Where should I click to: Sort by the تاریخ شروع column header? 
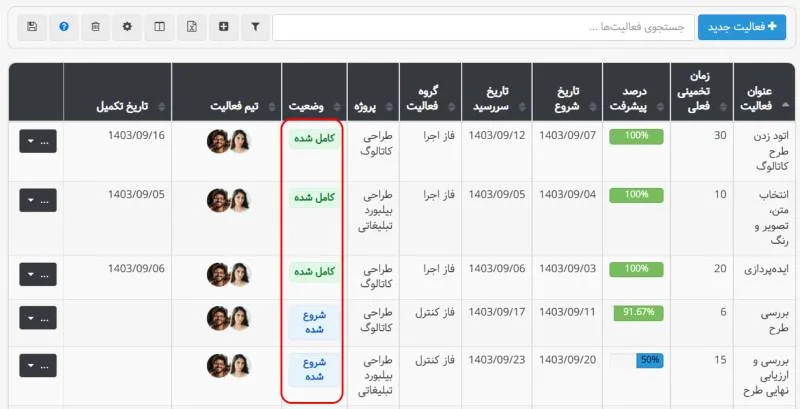click(x=567, y=92)
